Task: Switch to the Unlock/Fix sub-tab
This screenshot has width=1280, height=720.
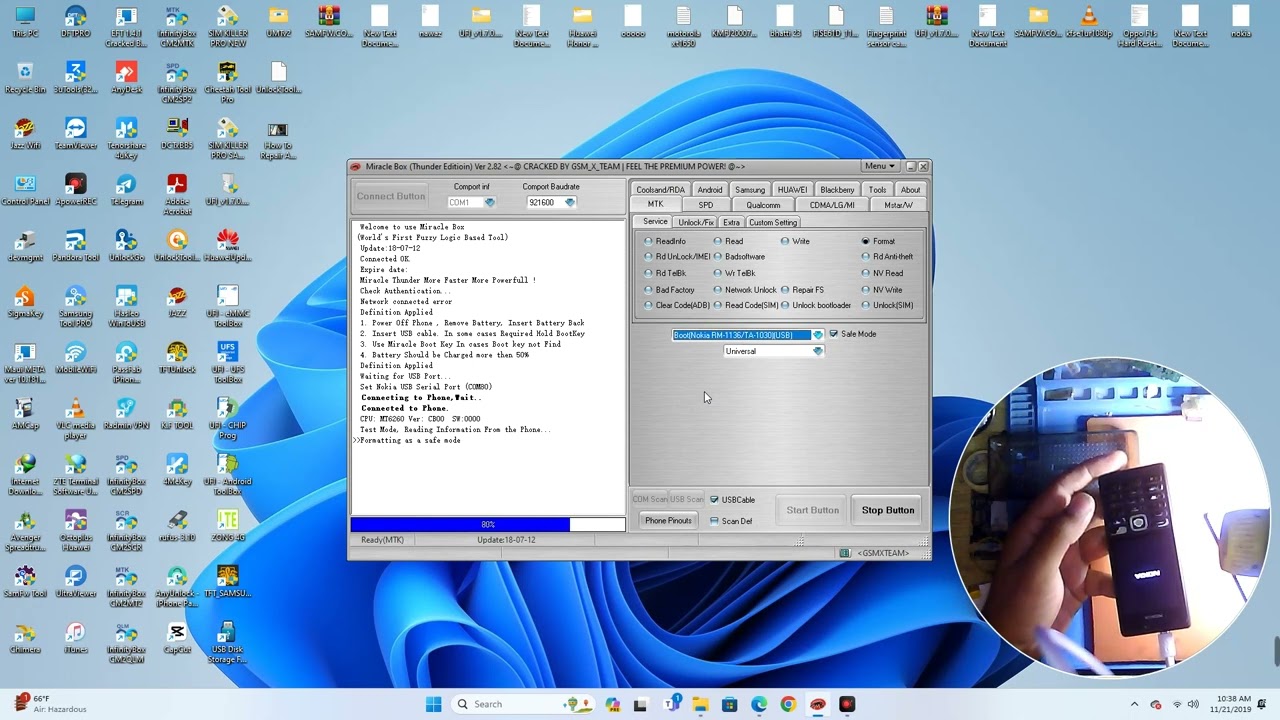Action: tap(695, 223)
